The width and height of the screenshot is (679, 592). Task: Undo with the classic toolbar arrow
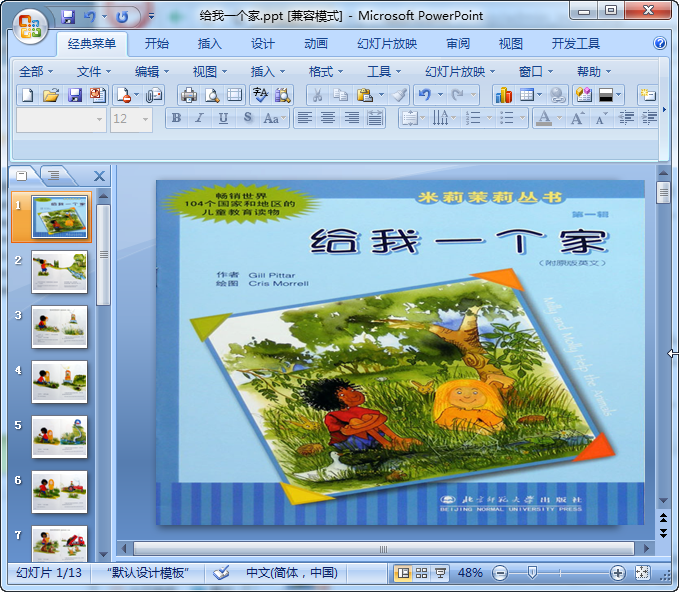coord(425,95)
